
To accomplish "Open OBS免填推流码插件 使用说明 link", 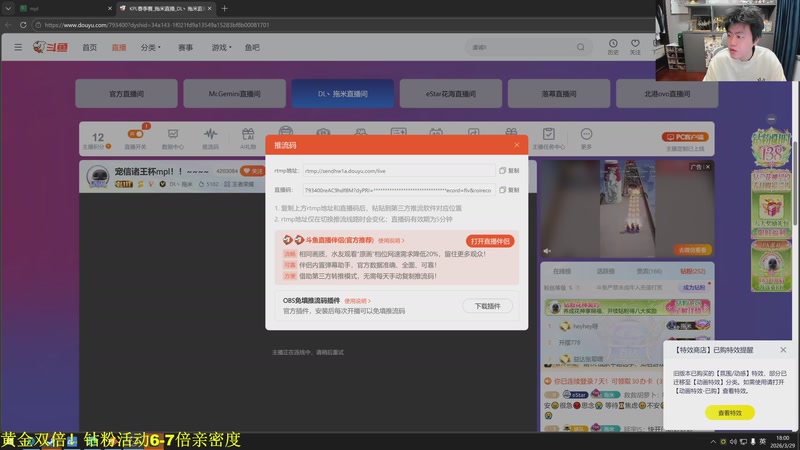I will pos(357,301).
